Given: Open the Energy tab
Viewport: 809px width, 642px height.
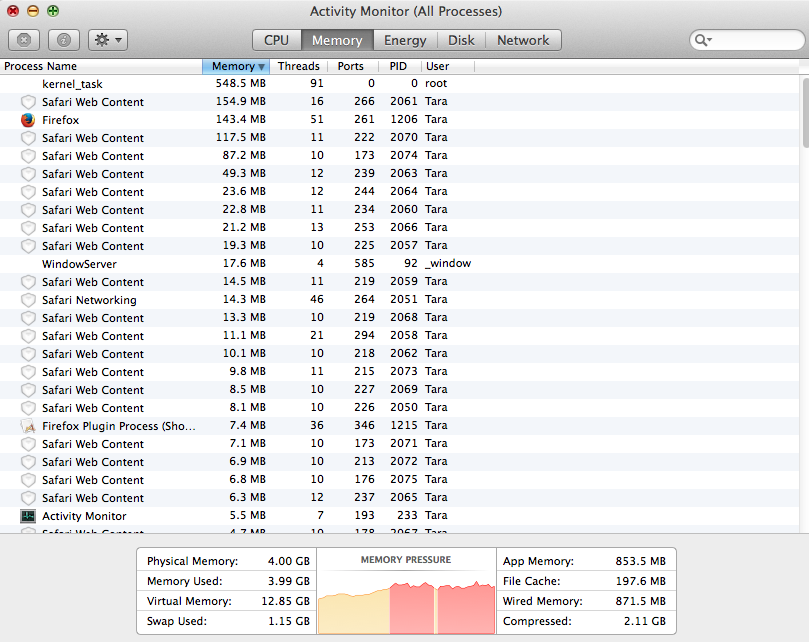Looking at the screenshot, I should [405, 40].
